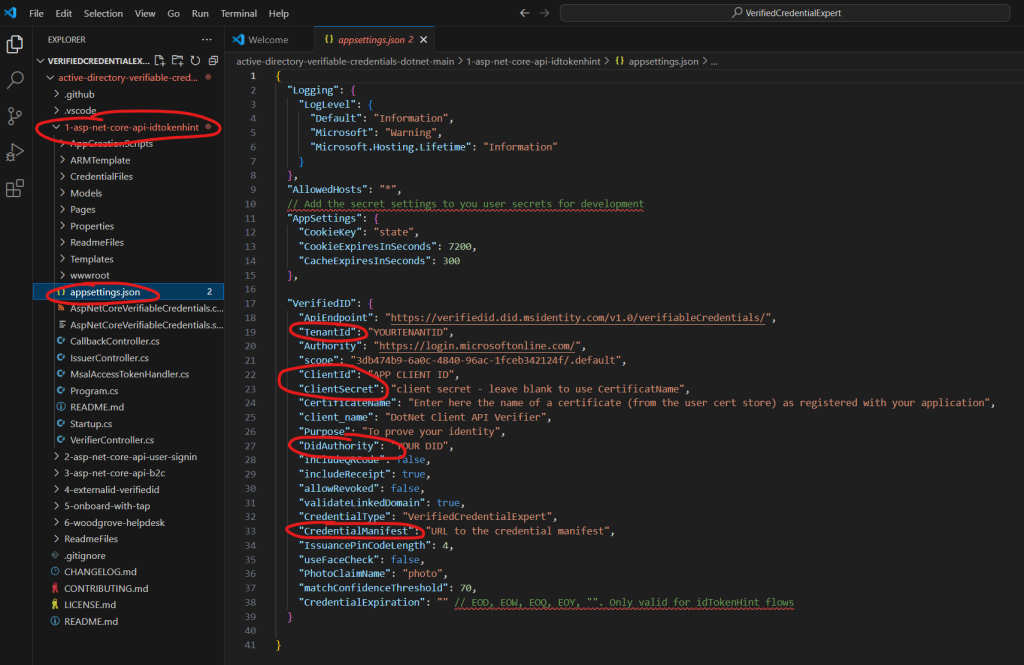1024x665 pixels.
Task: Open CHANGELOG.md file
Action: tap(100, 572)
